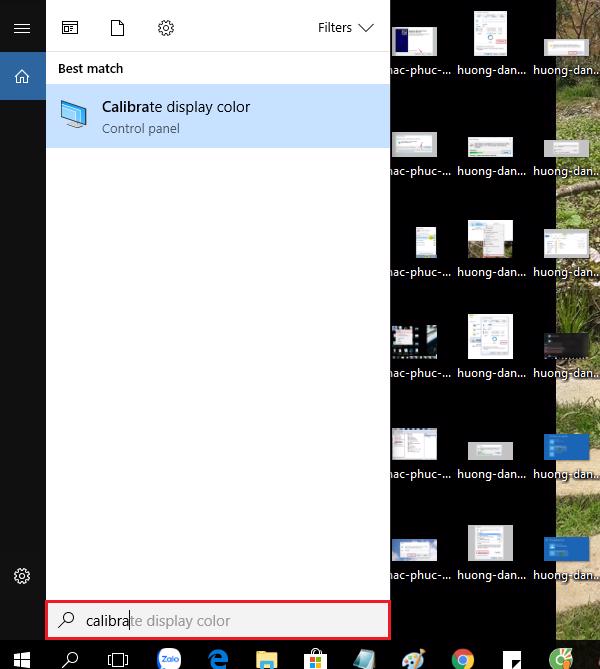Click the taskbar search magnifier icon

71,658
